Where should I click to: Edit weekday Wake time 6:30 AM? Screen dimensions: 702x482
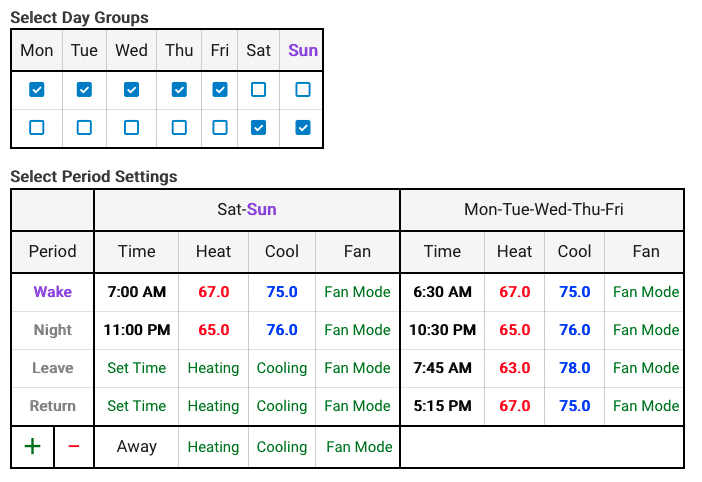point(442,292)
